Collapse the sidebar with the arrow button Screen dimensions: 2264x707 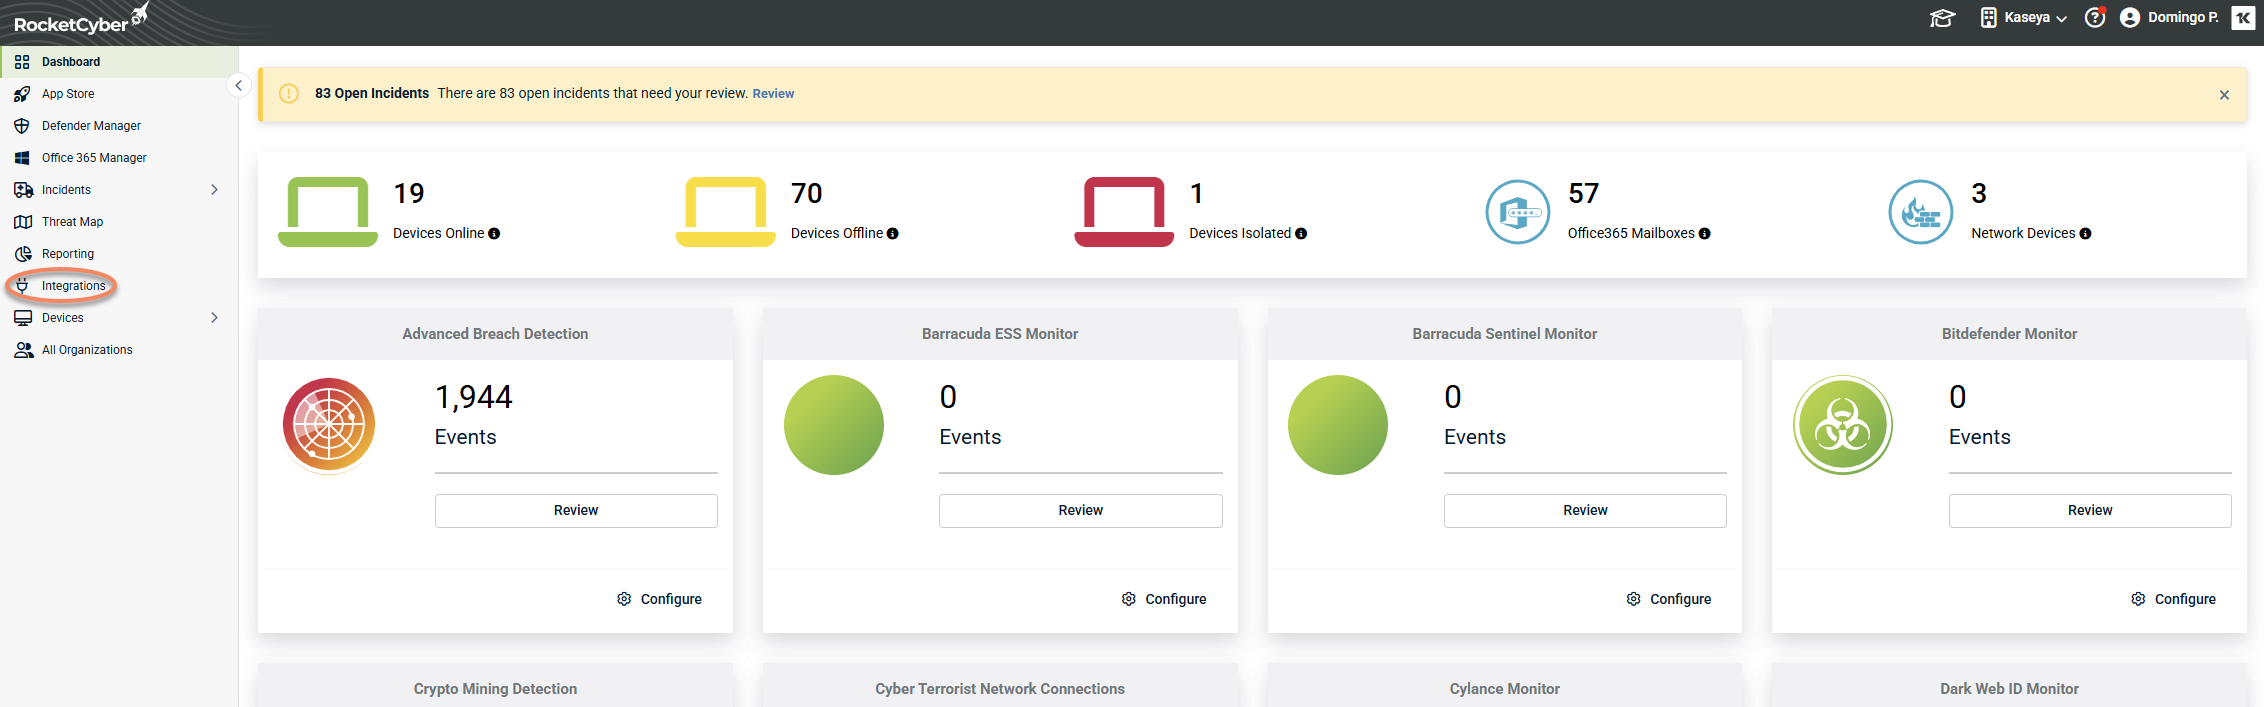(238, 86)
